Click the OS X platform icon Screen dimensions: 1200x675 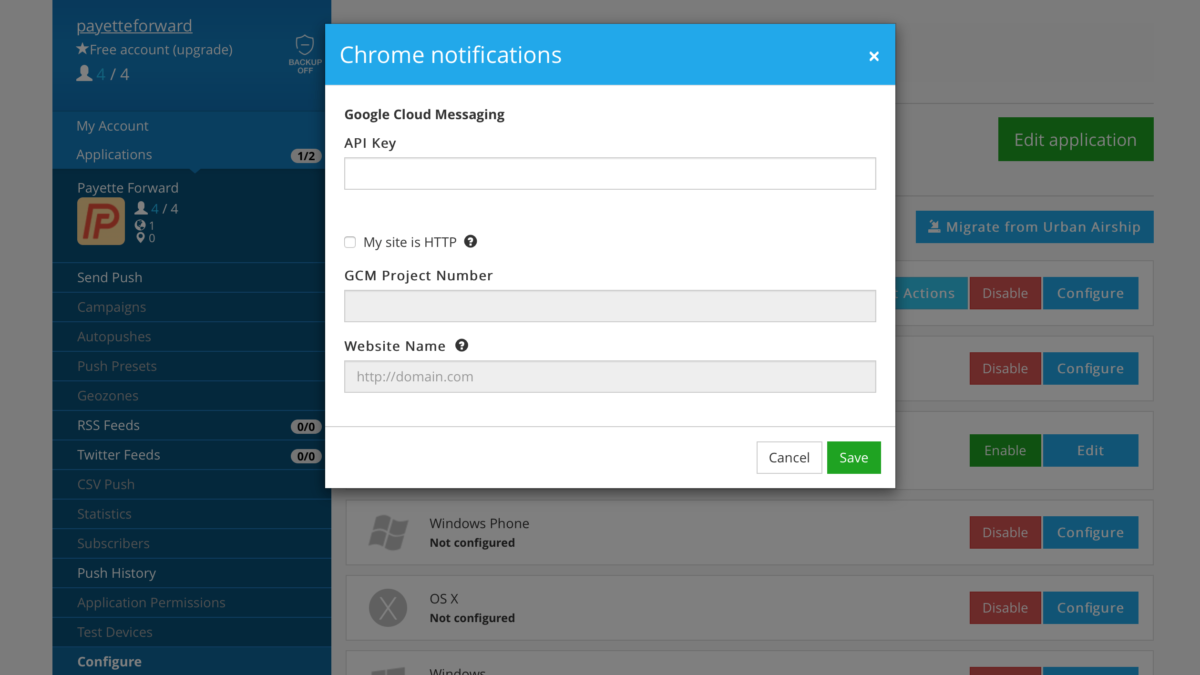point(388,607)
